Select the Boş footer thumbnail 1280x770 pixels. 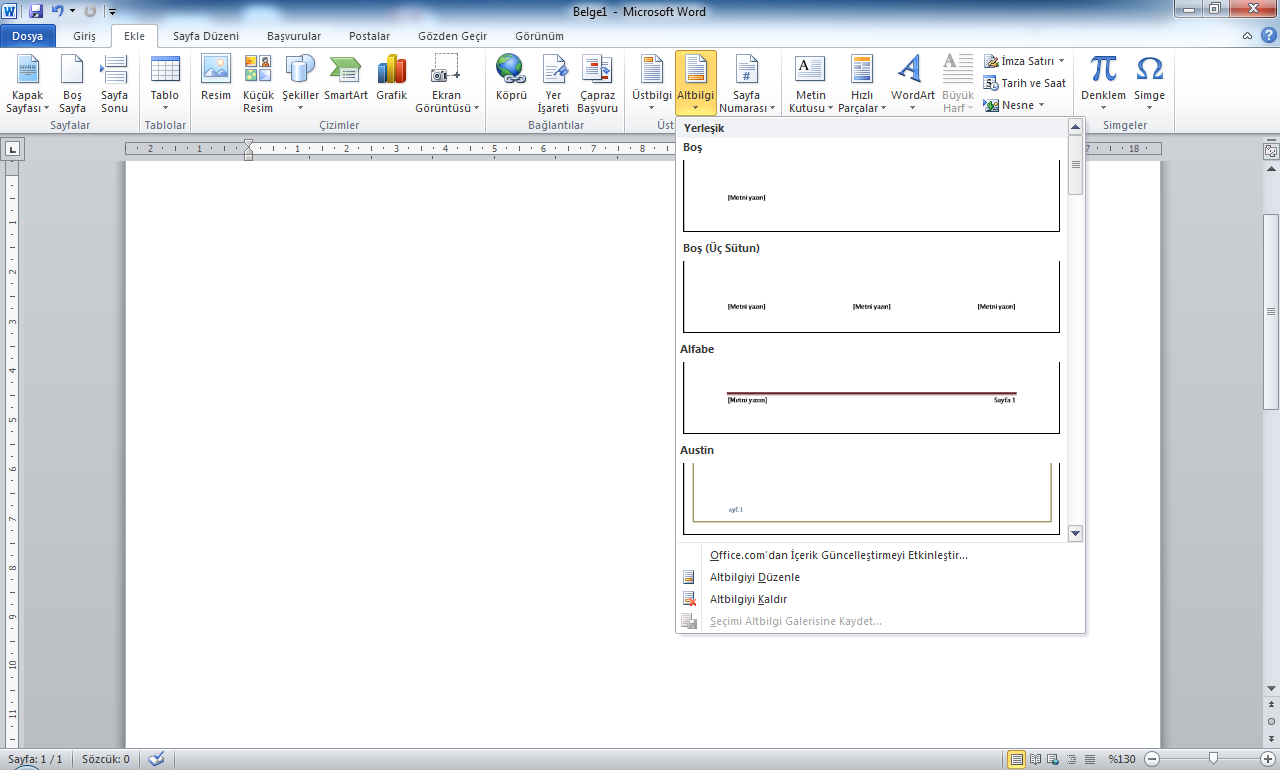coord(871,195)
